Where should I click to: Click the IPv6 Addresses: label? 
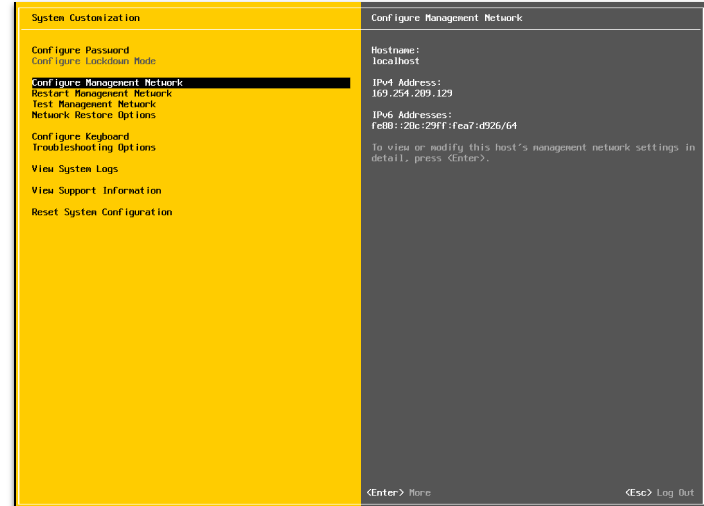412,115
